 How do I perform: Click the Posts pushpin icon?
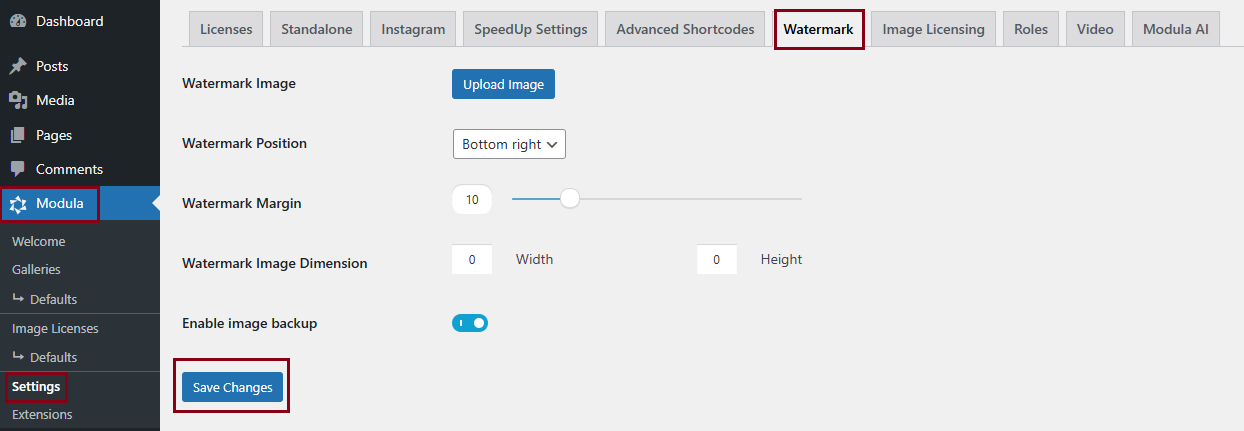tap(18, 66)
